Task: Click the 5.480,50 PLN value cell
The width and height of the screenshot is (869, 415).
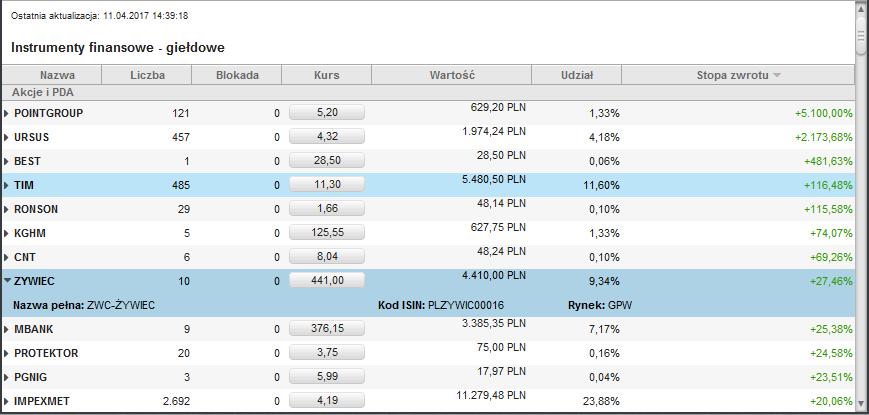Action: pyautogui.click(x=493, y=179)
